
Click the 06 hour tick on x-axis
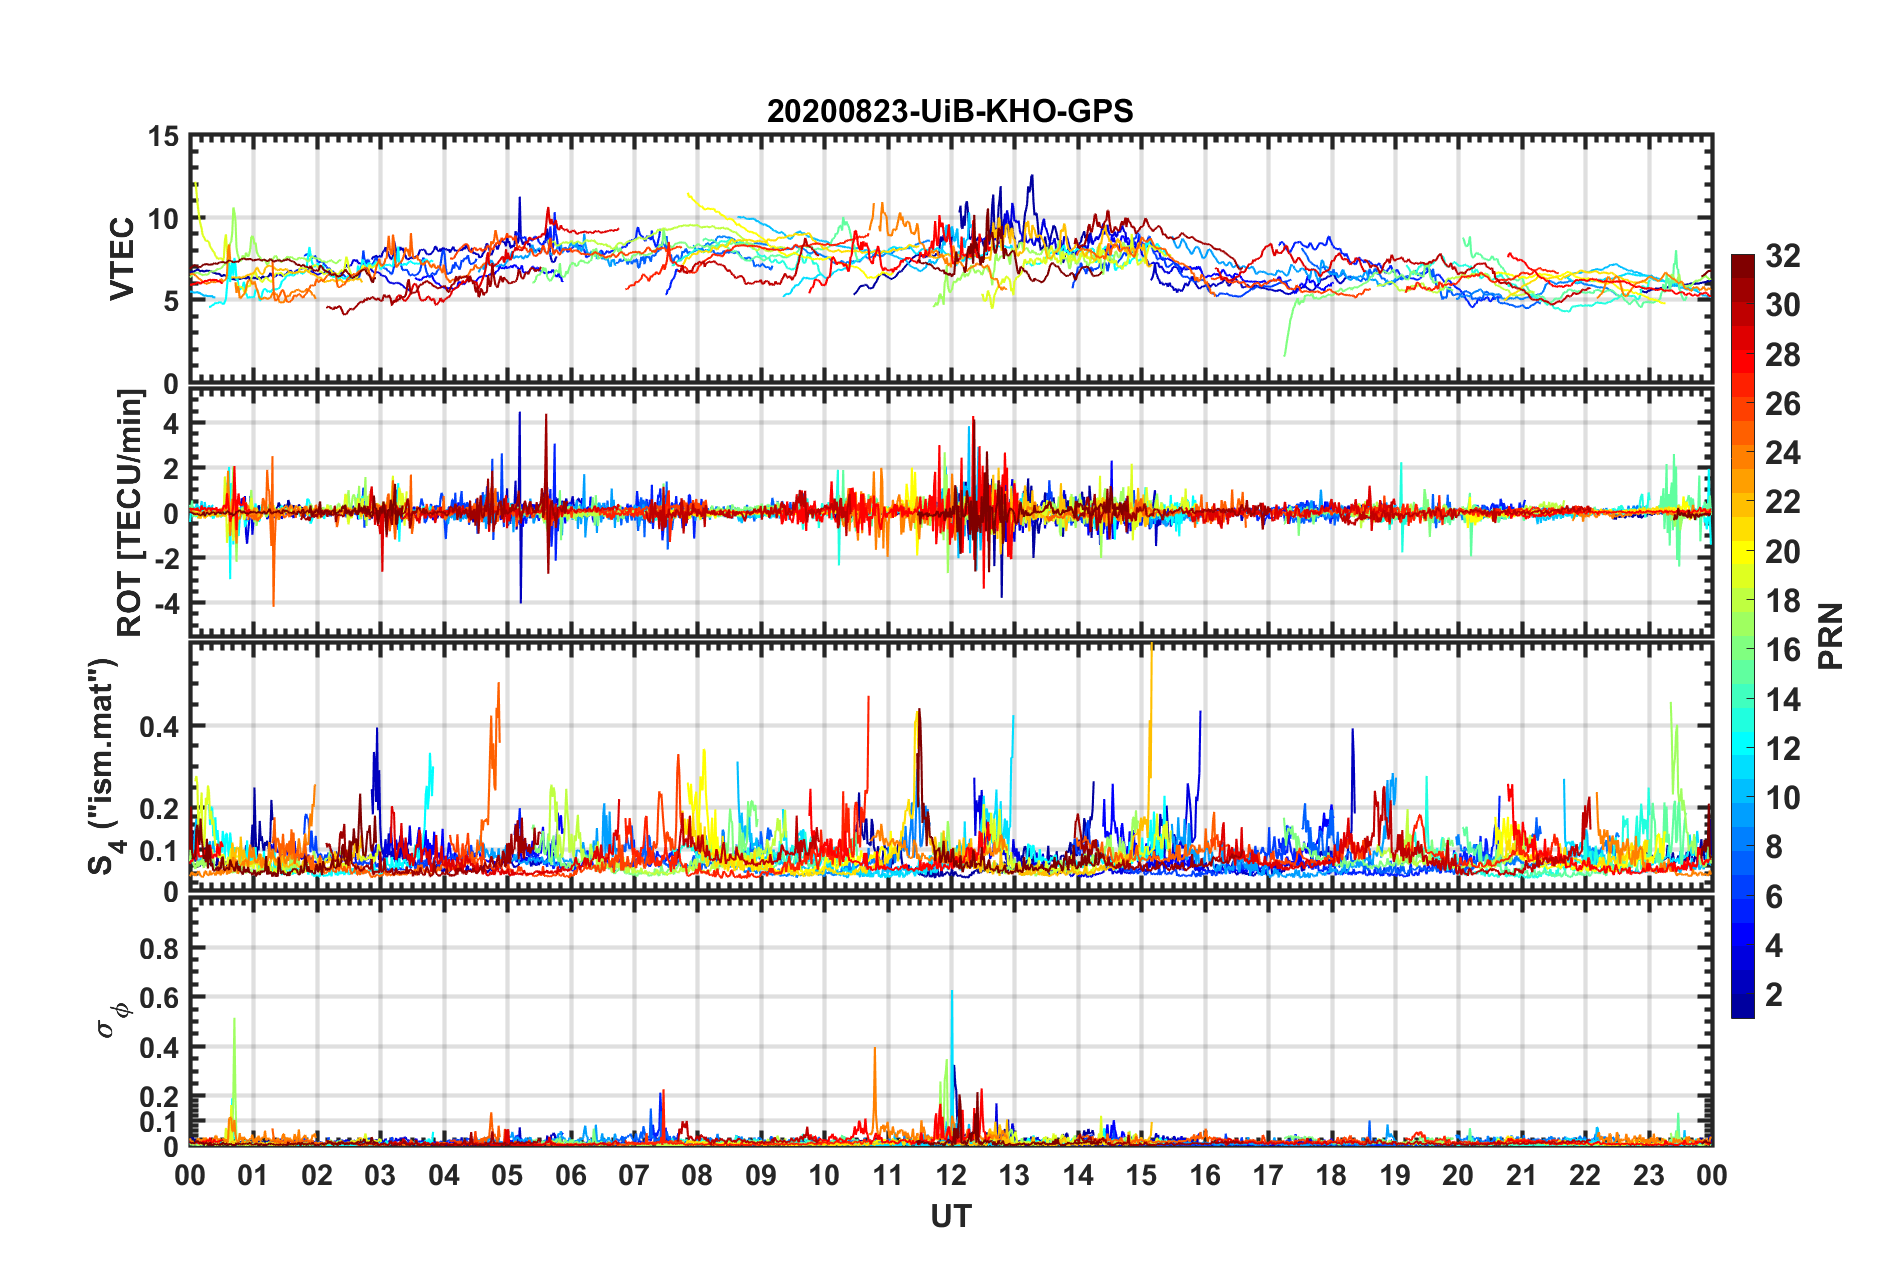(571, 1174)
